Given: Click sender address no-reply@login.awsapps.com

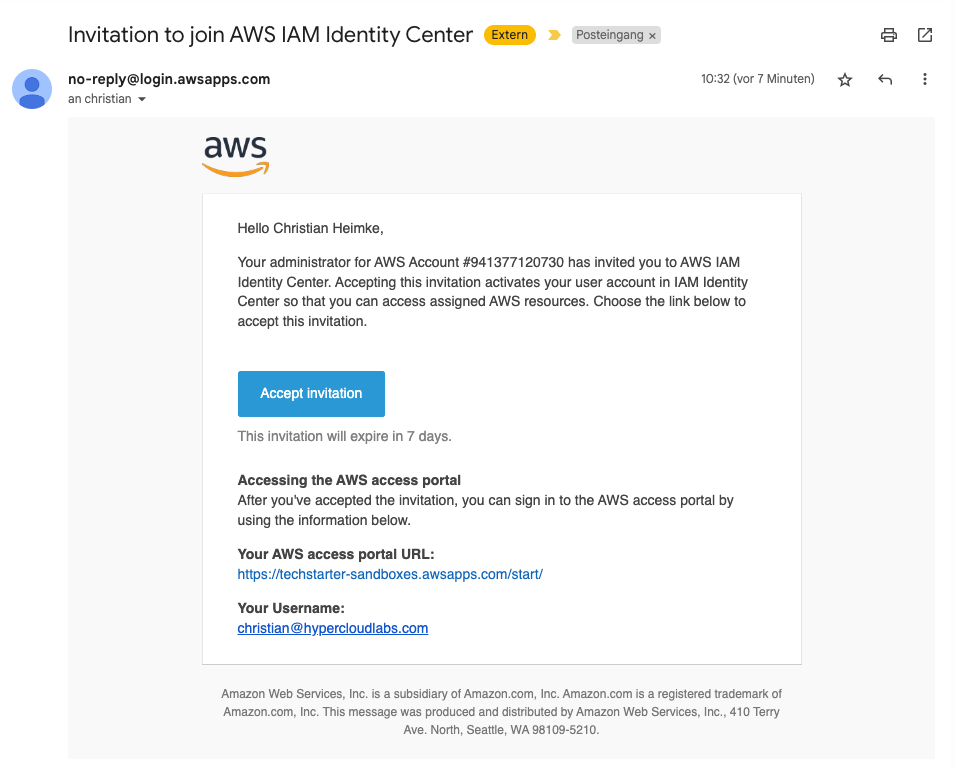Looking at the screenshot, I should click(169, 79).
